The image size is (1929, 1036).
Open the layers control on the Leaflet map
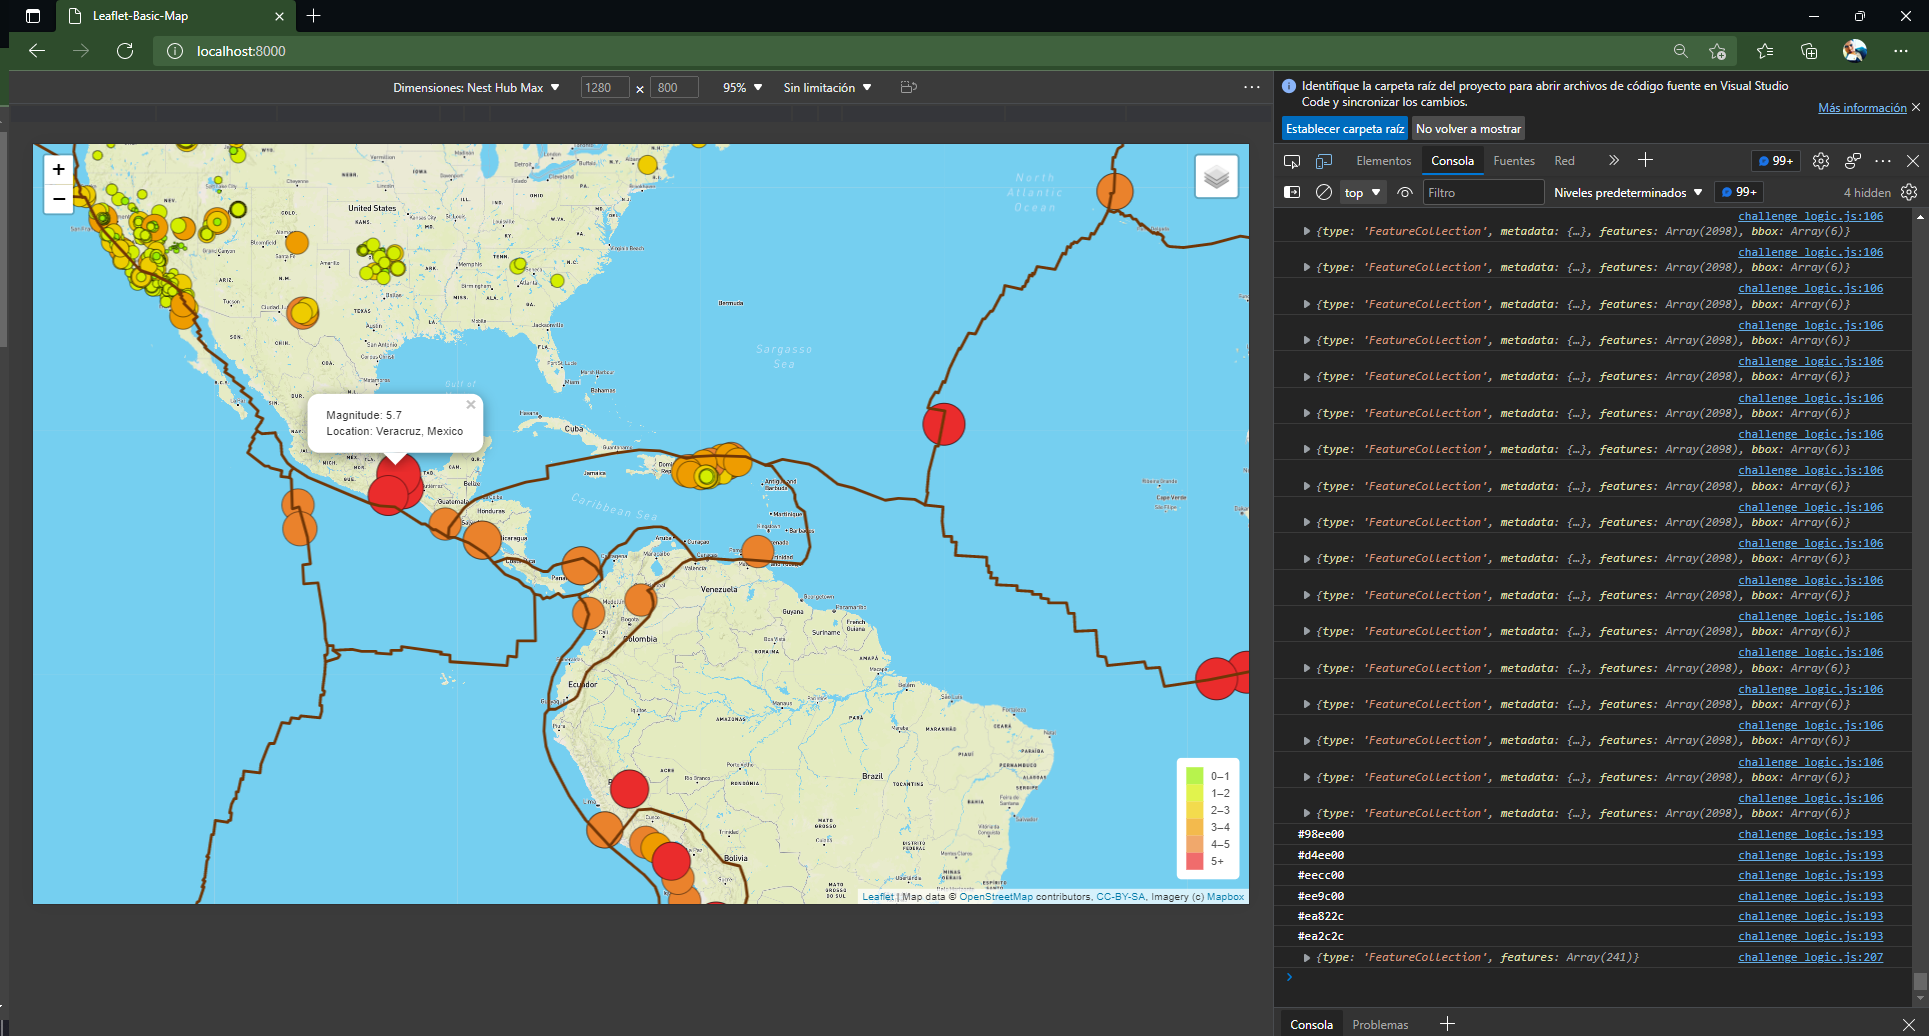[1216, 176]
